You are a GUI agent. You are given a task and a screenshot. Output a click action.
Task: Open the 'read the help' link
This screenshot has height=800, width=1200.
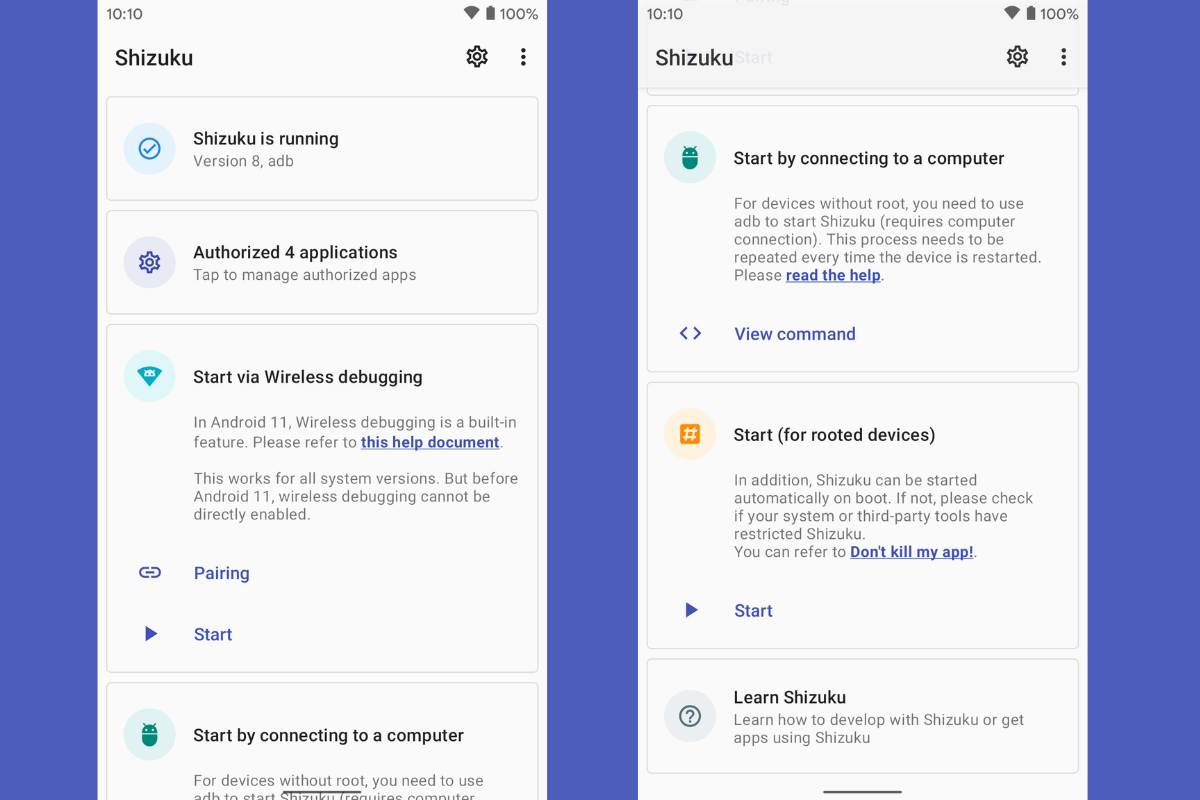point(833,275)
